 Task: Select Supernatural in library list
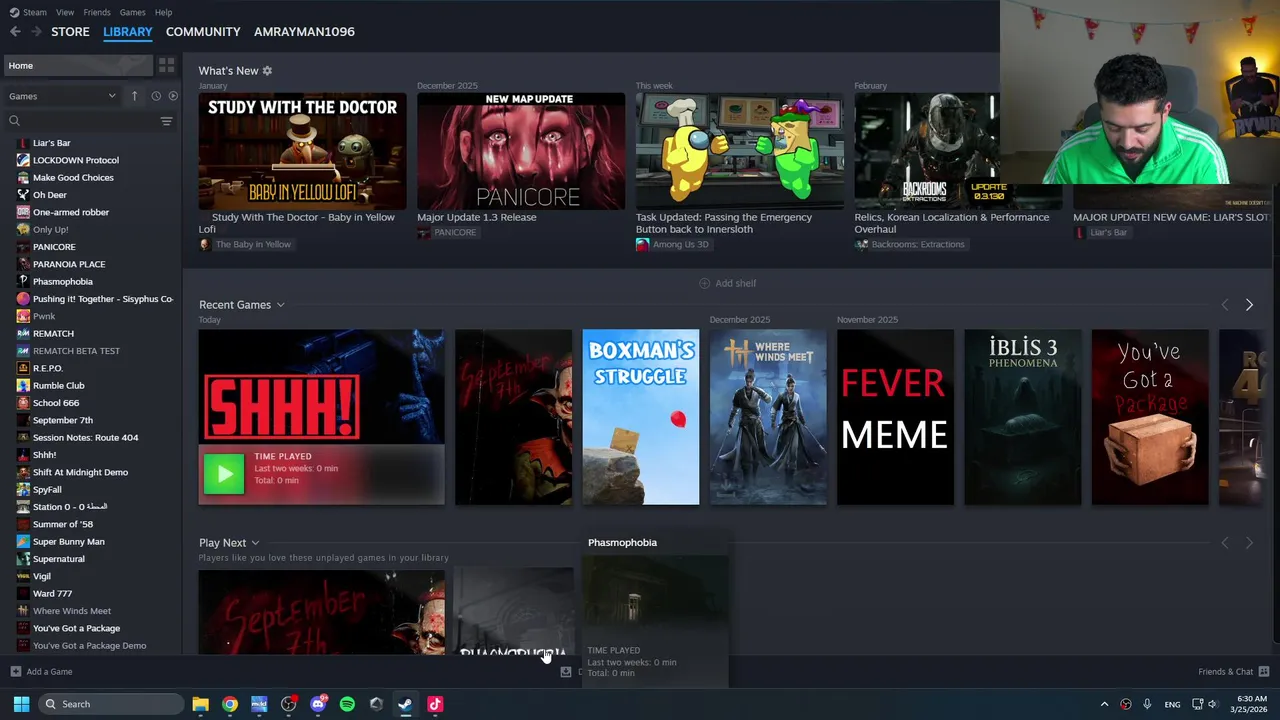pyautogui.click(x=59, y=559)
